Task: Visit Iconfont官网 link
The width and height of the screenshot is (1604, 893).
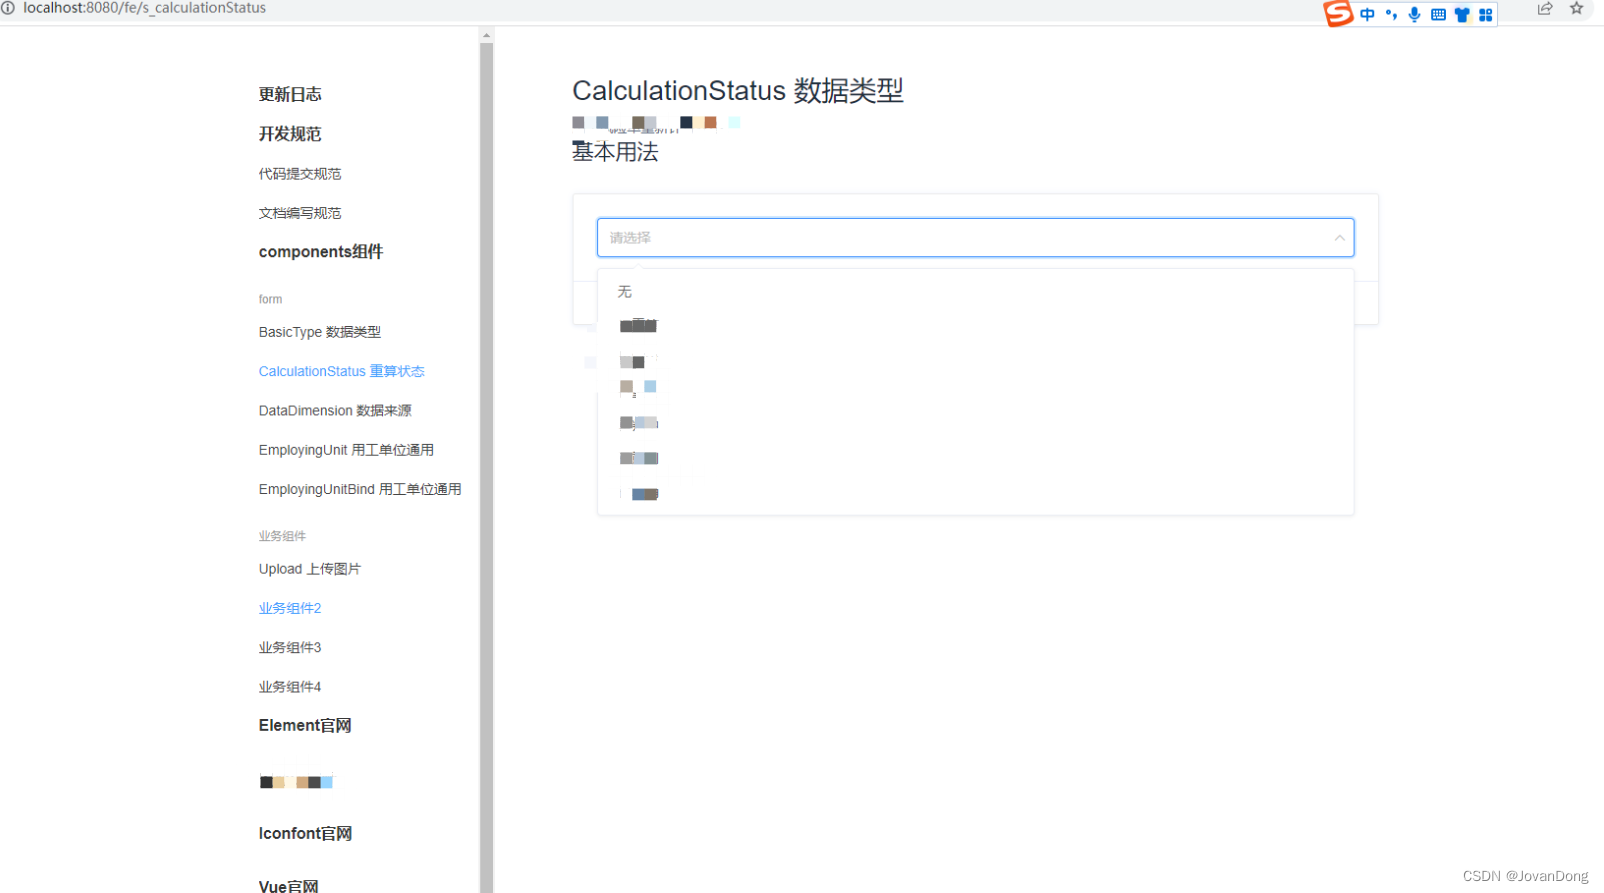Action: (305, 834)
